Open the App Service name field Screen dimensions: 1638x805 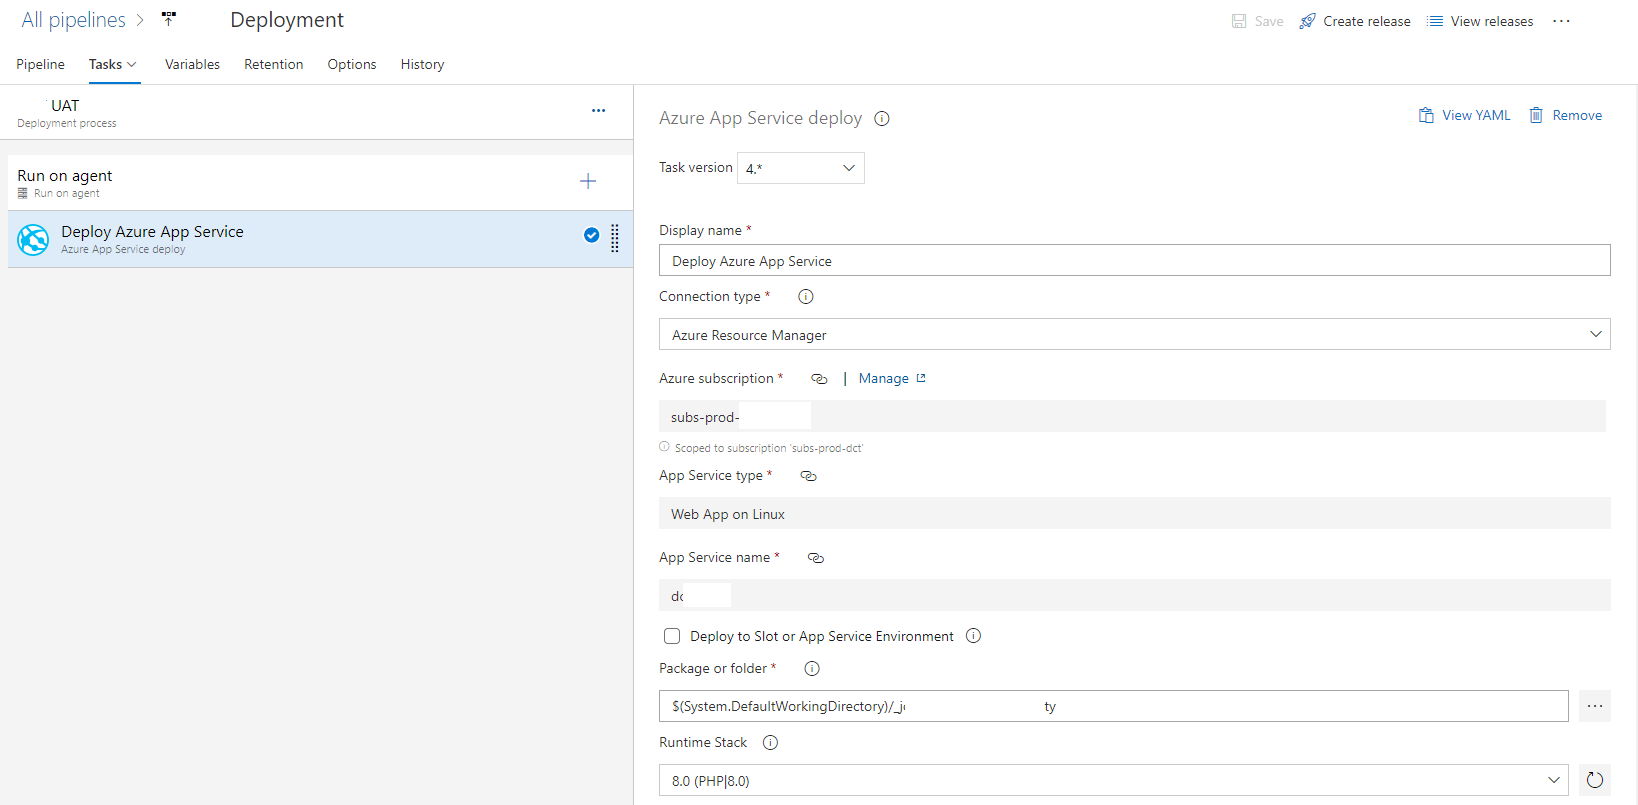1134,595
